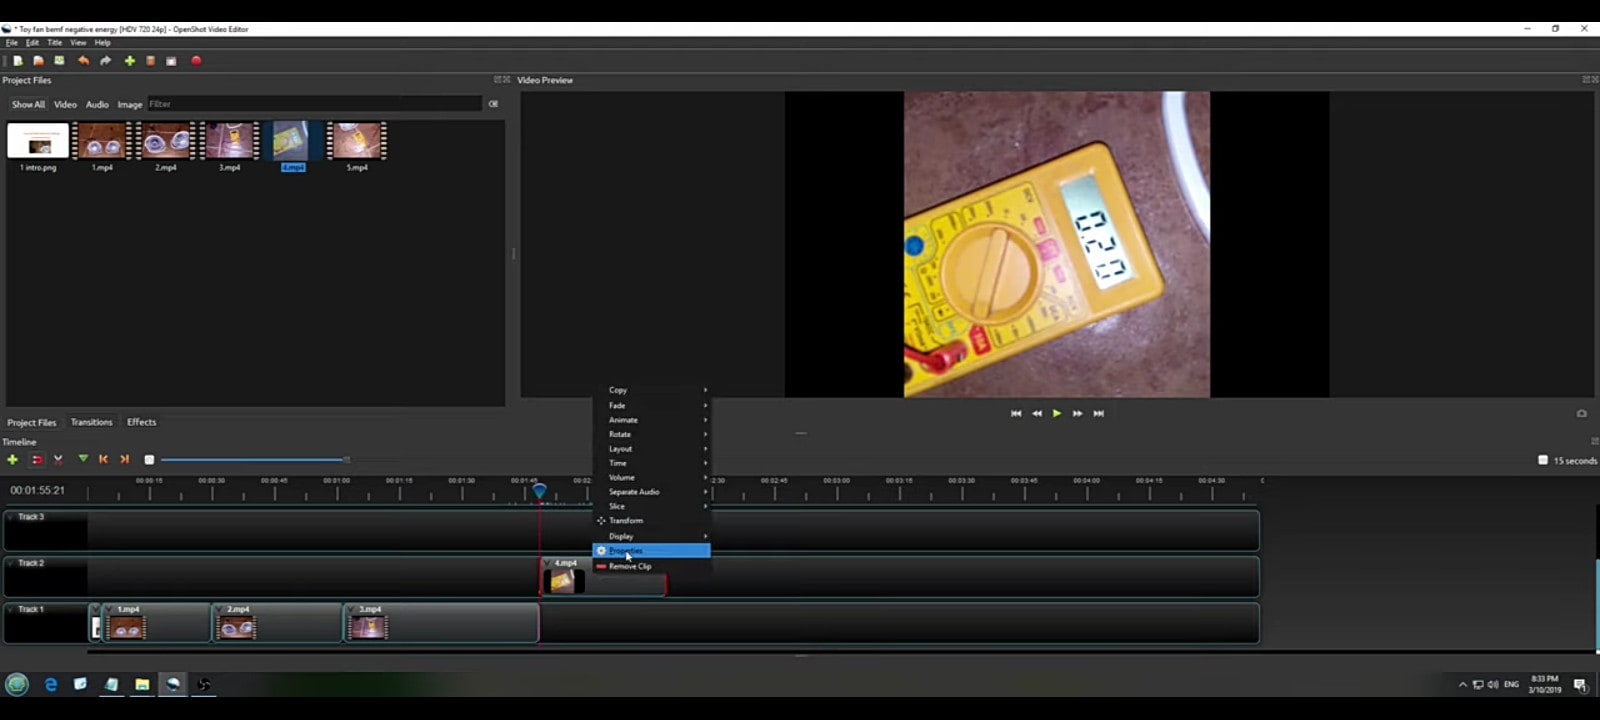
Task: Click the gray Redo arrow icon
Action: pyautogui.click(x=105, y=61)
